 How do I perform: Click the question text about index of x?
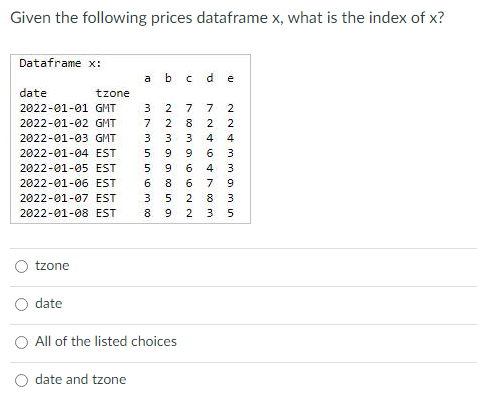click(227, 18)
